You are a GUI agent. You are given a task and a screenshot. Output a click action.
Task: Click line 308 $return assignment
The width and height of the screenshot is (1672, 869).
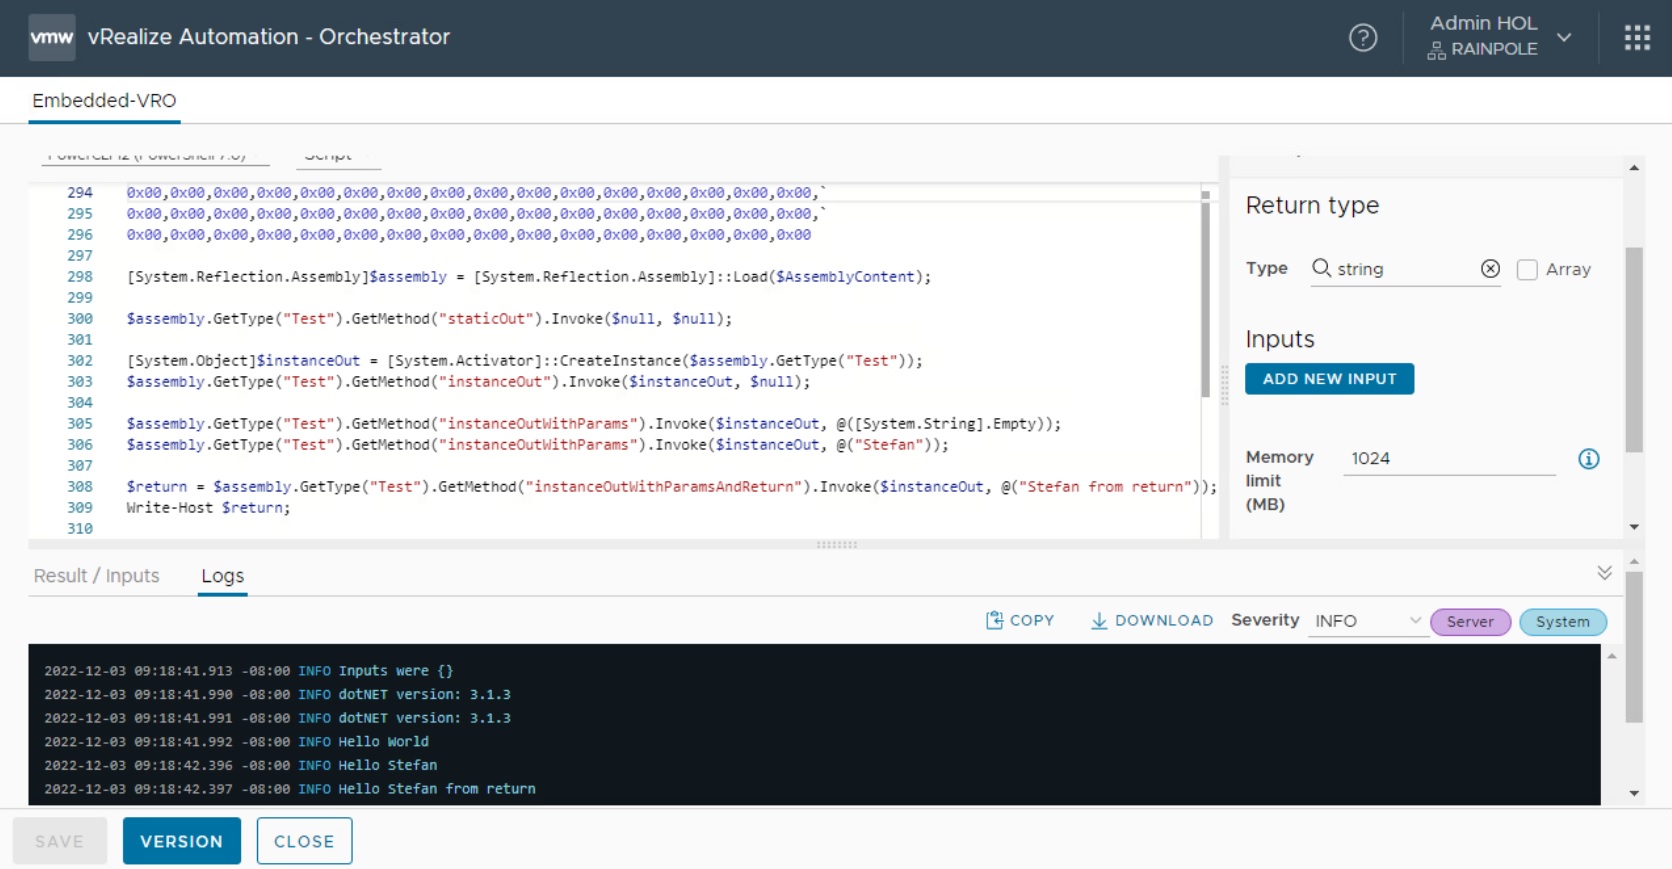tap(671, 487)
